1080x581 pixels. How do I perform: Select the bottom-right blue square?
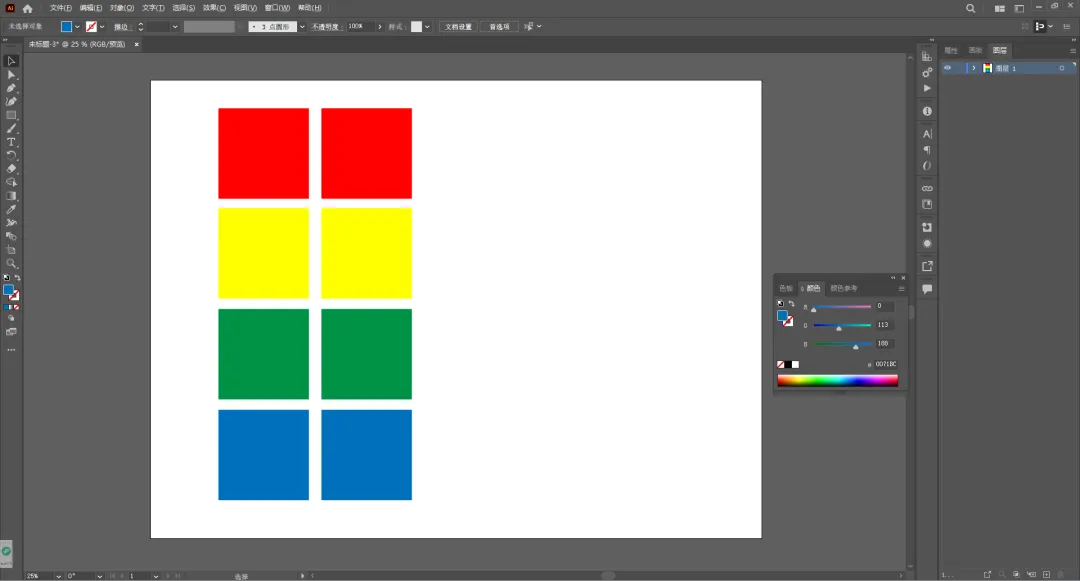[x=366, y=455]
